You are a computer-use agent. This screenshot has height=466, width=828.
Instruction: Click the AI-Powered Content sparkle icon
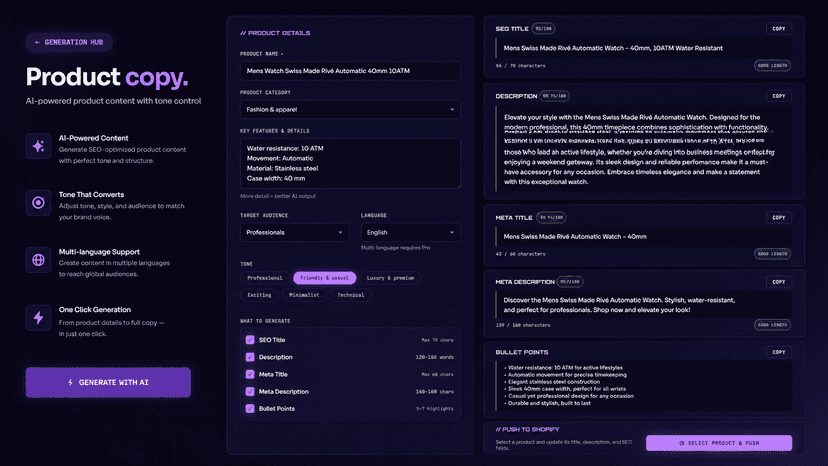click(38, 146)
